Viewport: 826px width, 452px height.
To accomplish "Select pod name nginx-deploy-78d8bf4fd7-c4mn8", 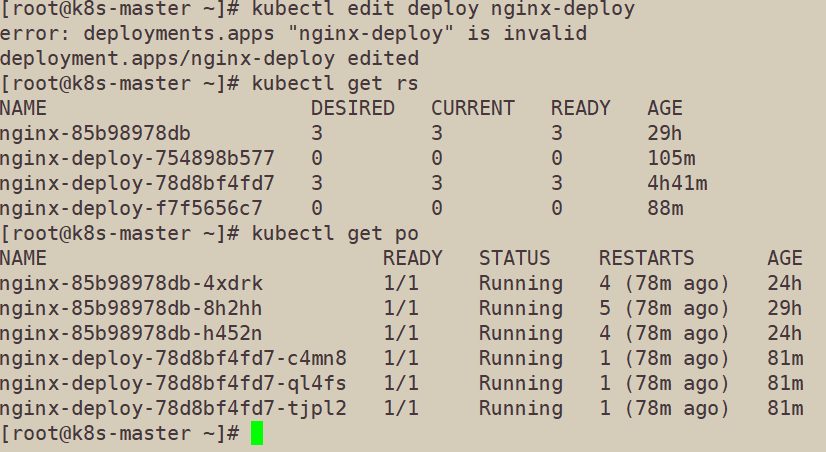I will (173, 359).
